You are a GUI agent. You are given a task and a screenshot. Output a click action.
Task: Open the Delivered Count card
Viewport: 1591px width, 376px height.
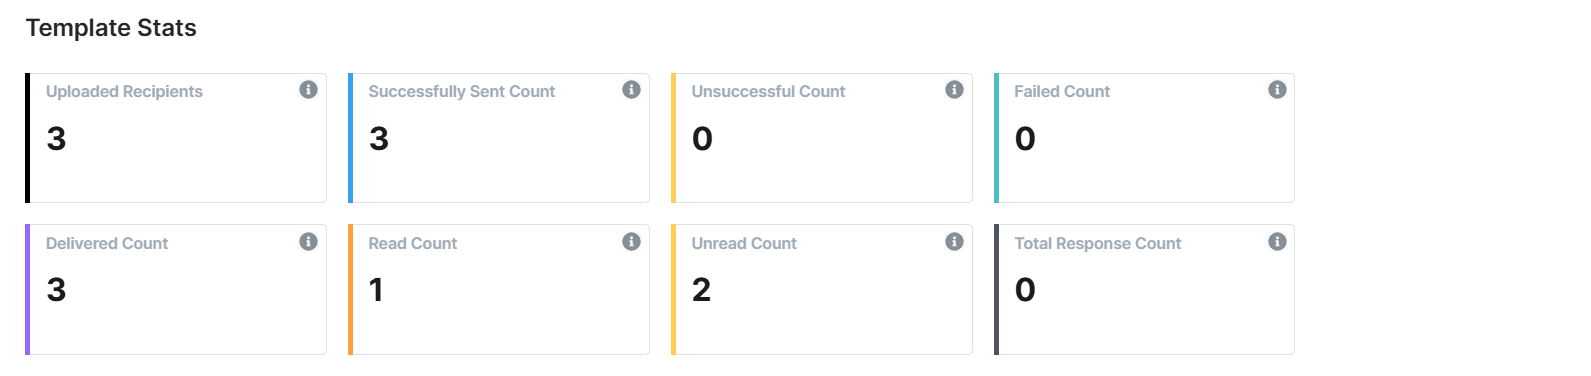point(176,290)
